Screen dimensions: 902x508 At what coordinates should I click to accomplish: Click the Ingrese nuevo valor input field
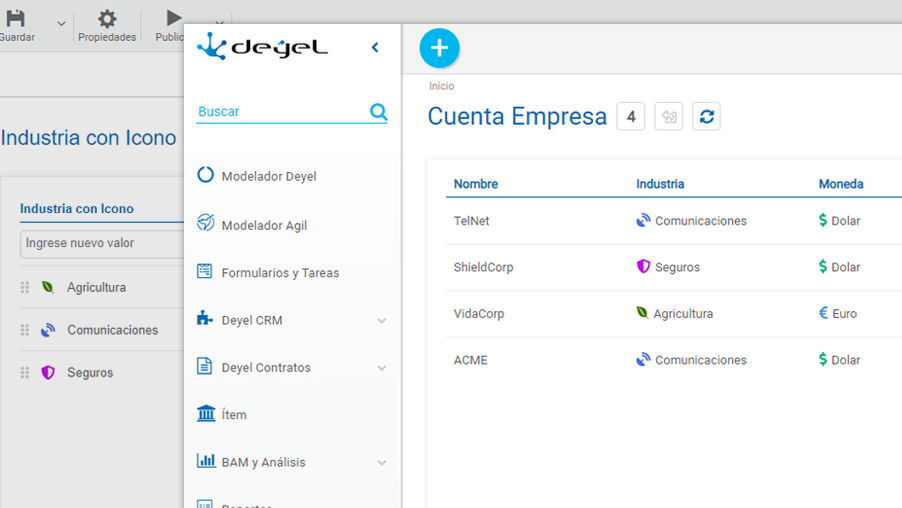(x=102, y=243)
